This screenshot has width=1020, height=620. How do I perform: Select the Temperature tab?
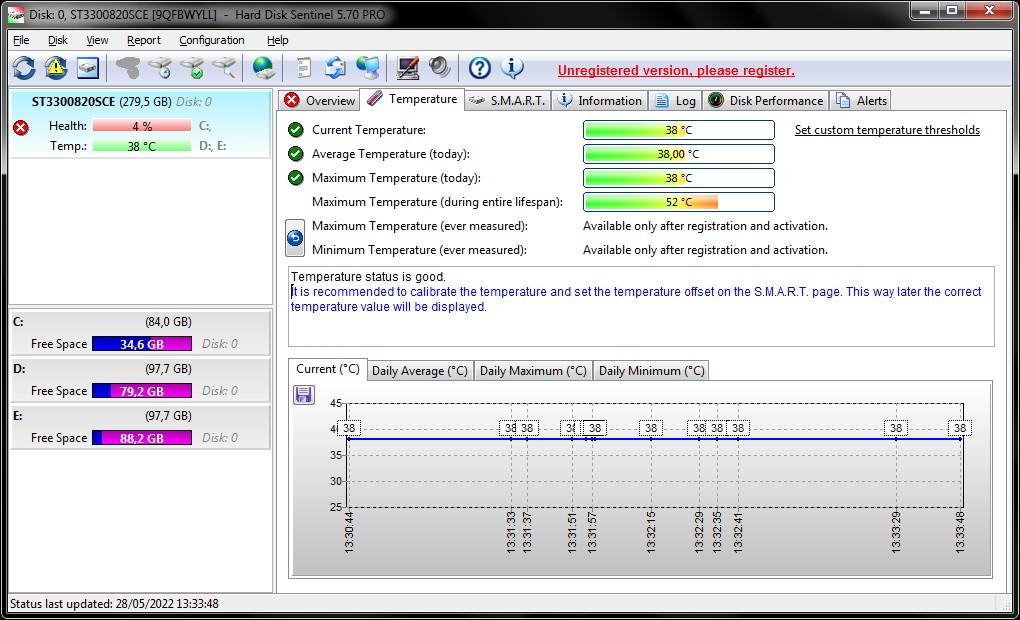412,99
